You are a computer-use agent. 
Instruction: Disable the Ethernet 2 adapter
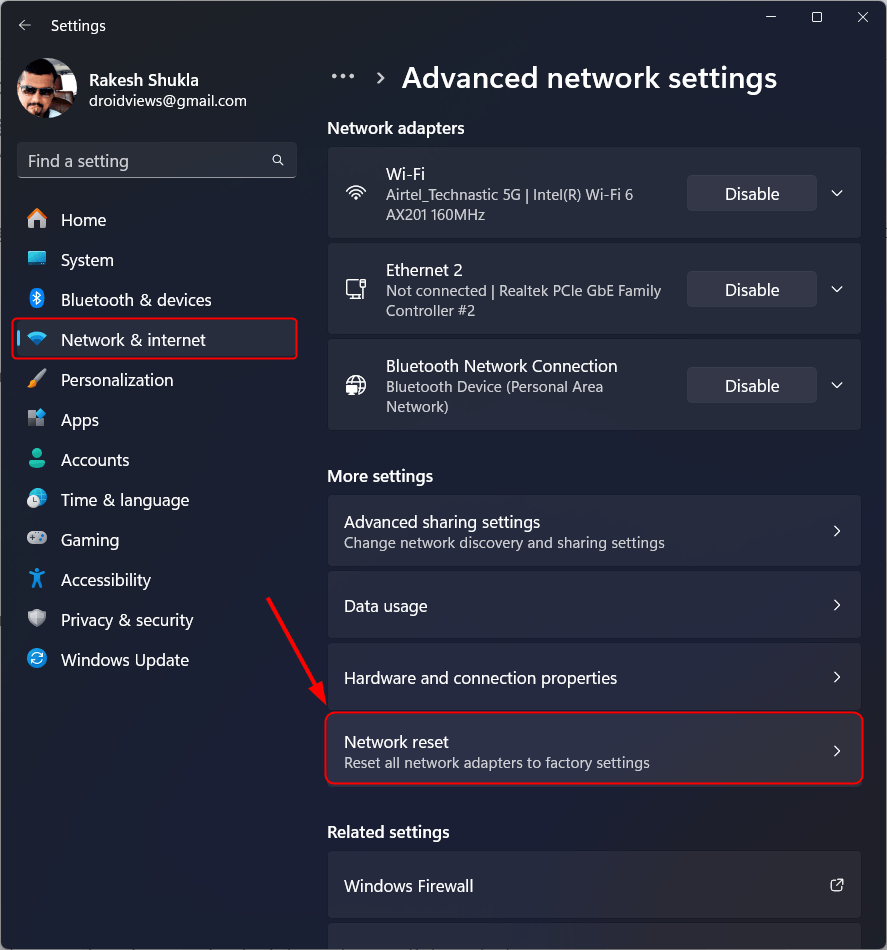click(x=751, y=290)
